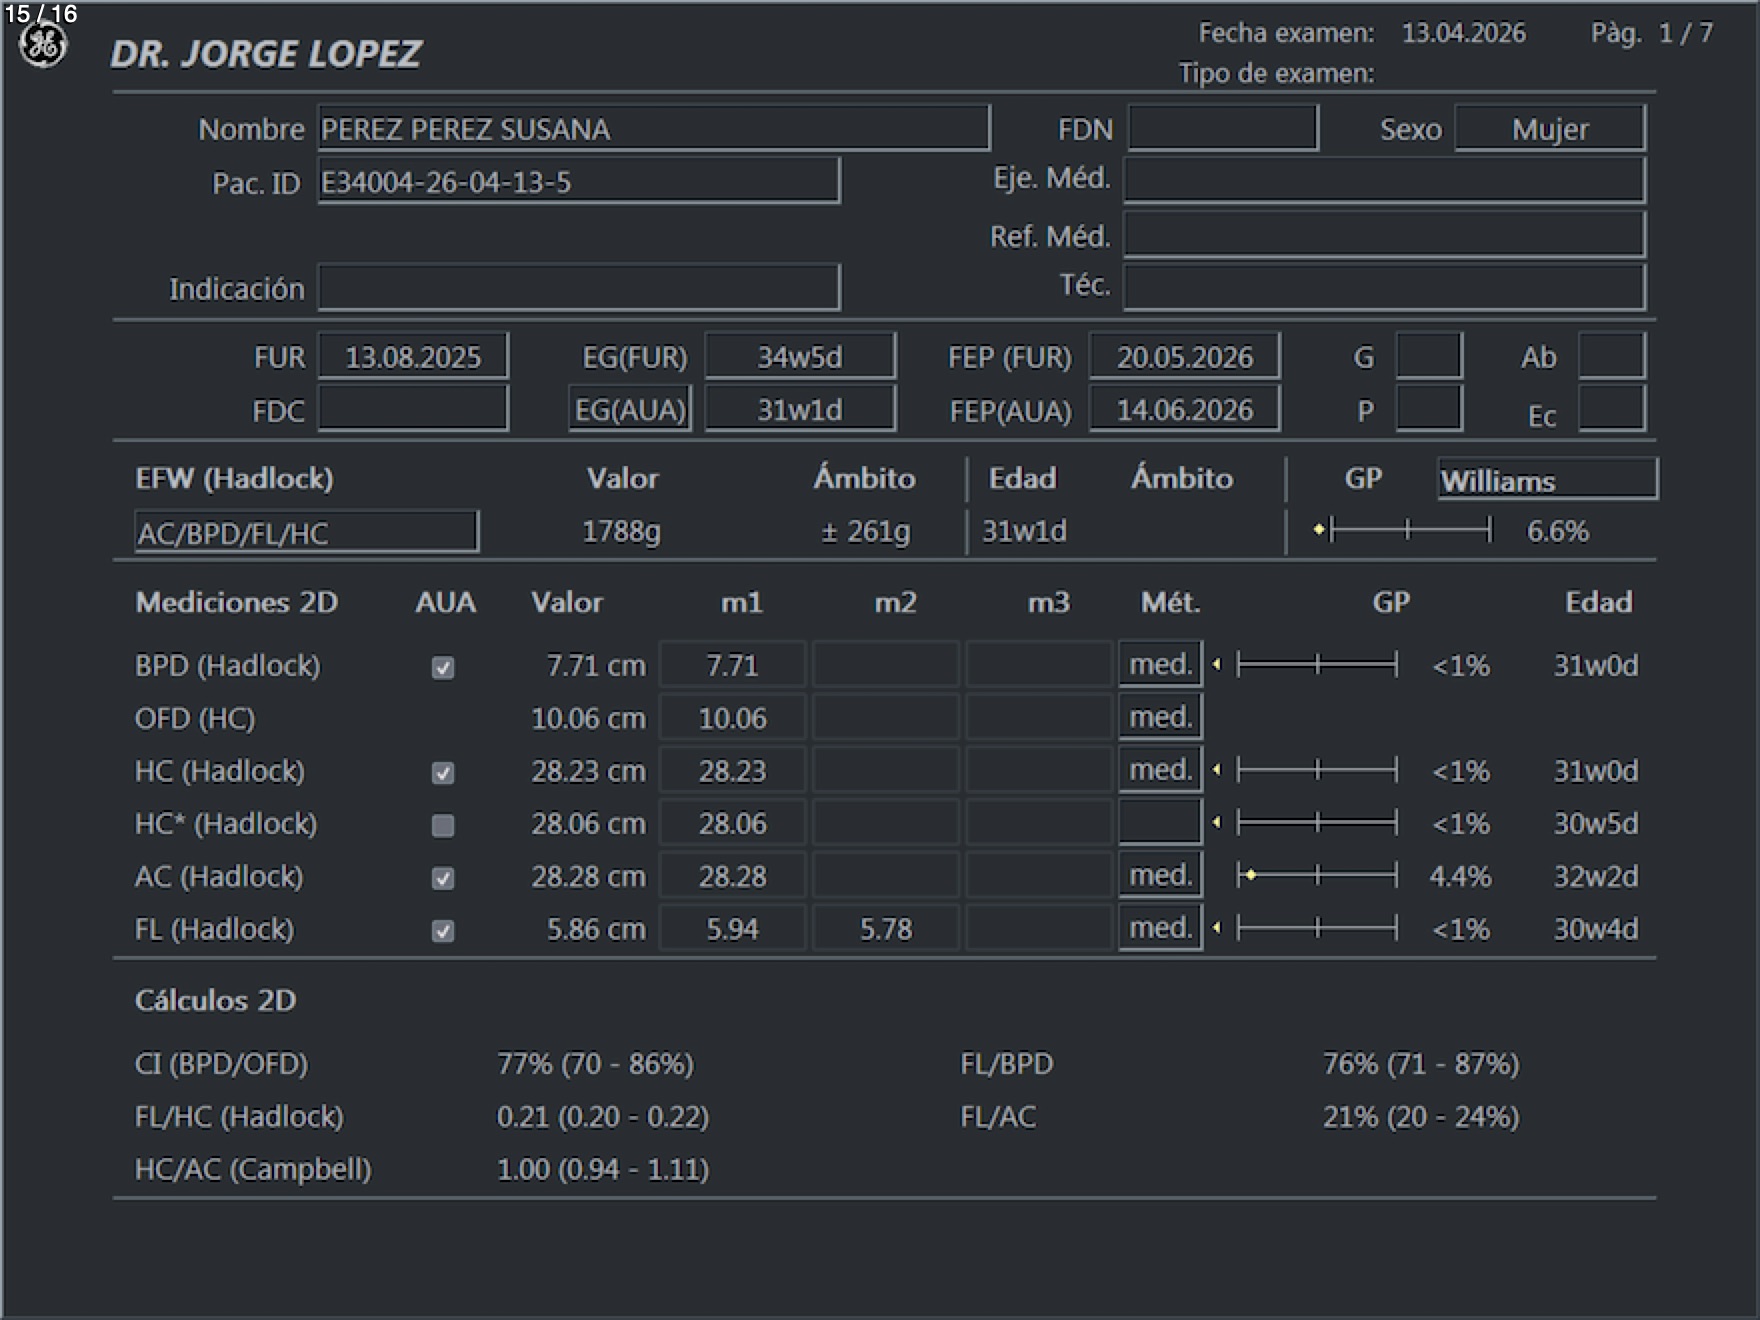Open the AC/BPD/FL/HC formula selector

point(306,532)
